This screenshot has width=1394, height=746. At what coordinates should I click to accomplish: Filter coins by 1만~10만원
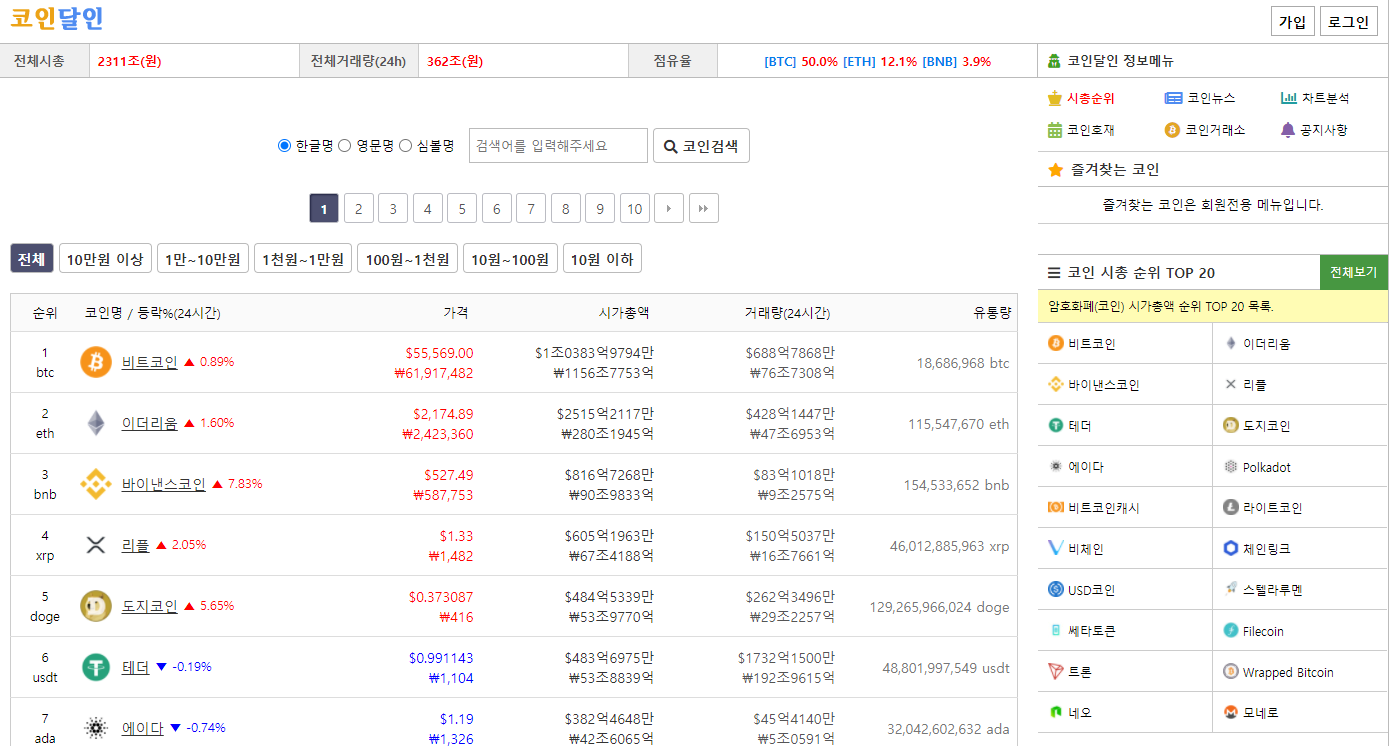(x=203, y=259)
